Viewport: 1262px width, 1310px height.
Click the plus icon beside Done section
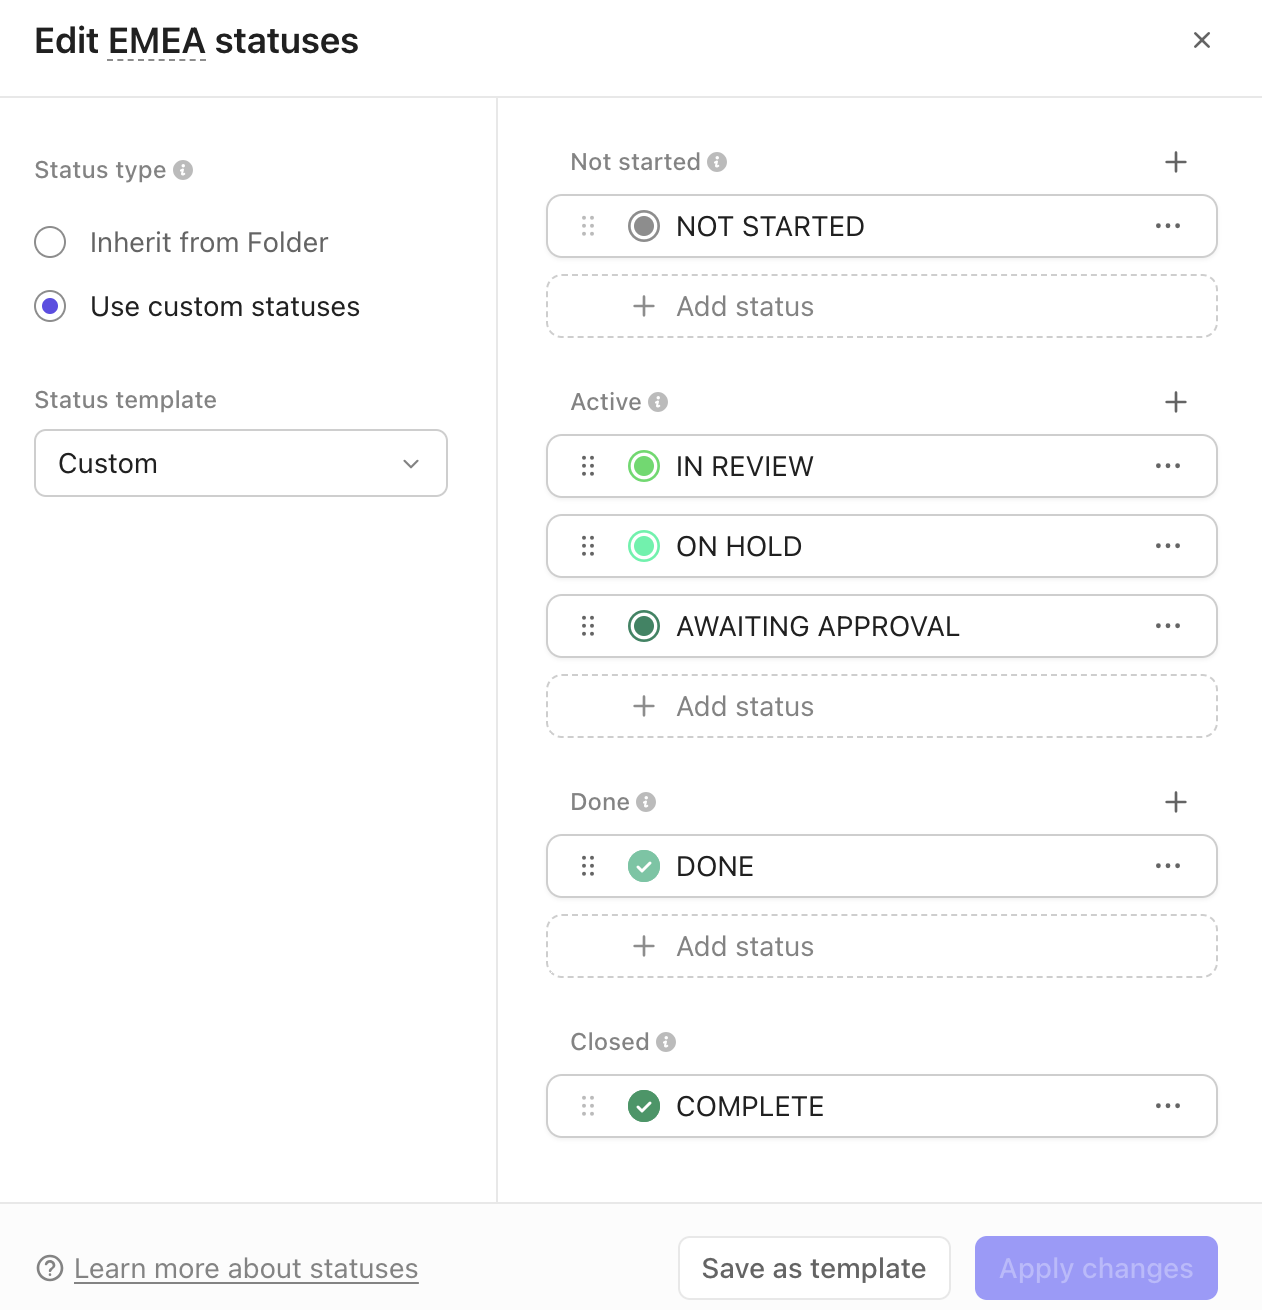tap(1176, 801)
